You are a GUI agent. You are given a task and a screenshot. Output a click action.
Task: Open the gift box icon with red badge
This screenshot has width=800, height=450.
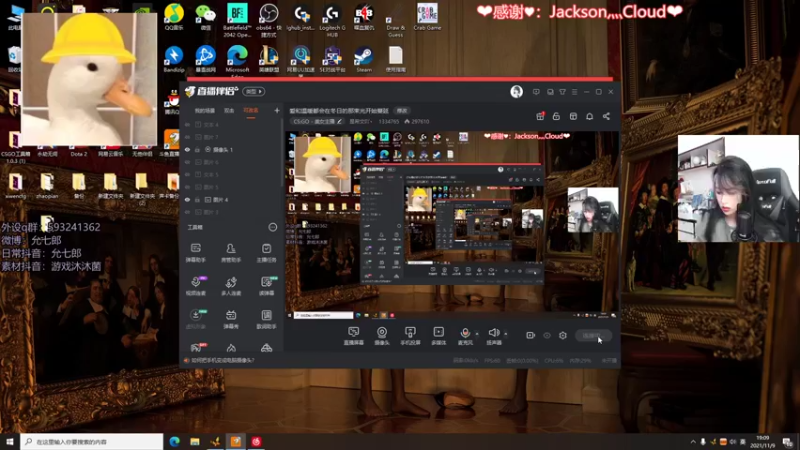pyautogui.click(x=540, y=116)
